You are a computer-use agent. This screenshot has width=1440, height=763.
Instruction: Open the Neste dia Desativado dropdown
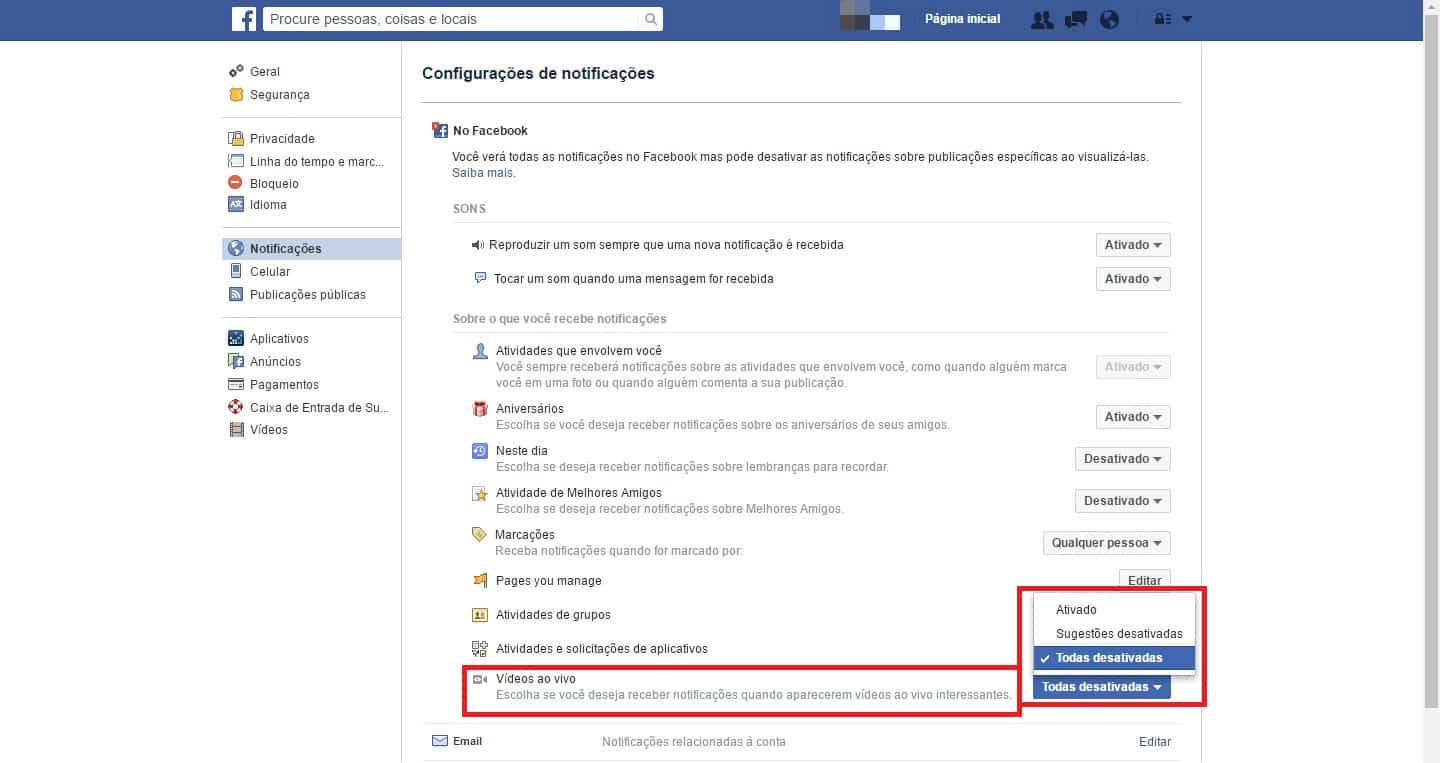point(1123,459)
